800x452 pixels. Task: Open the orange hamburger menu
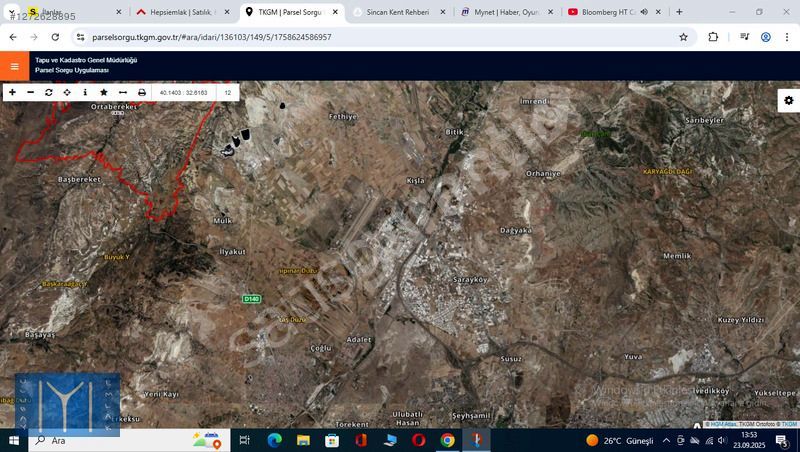[x=14, y=67]
